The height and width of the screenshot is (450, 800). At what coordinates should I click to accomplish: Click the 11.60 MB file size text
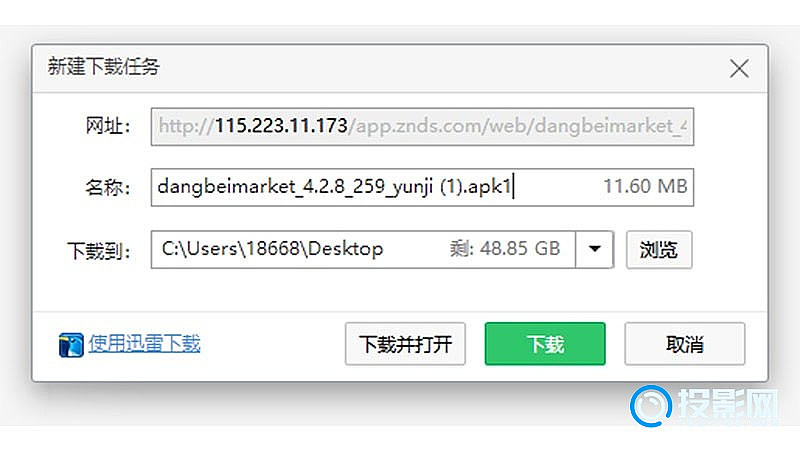point(645,186)
